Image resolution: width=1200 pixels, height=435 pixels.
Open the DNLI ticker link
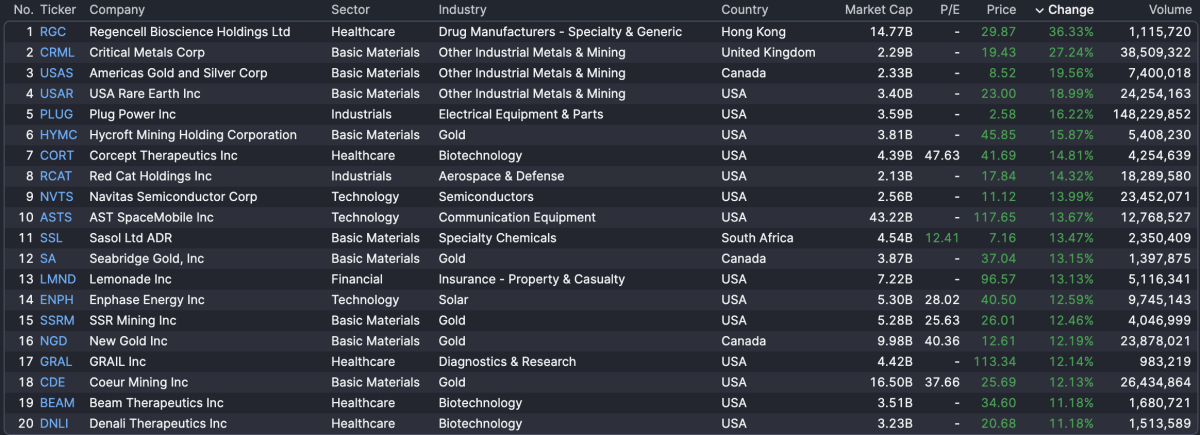click(x=55, y=424)
